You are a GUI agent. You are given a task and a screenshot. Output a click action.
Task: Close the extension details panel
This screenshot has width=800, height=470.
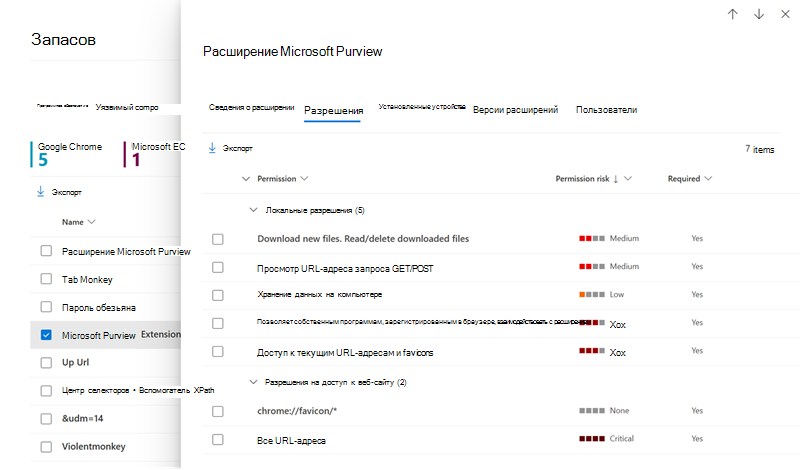click(786, 14)
